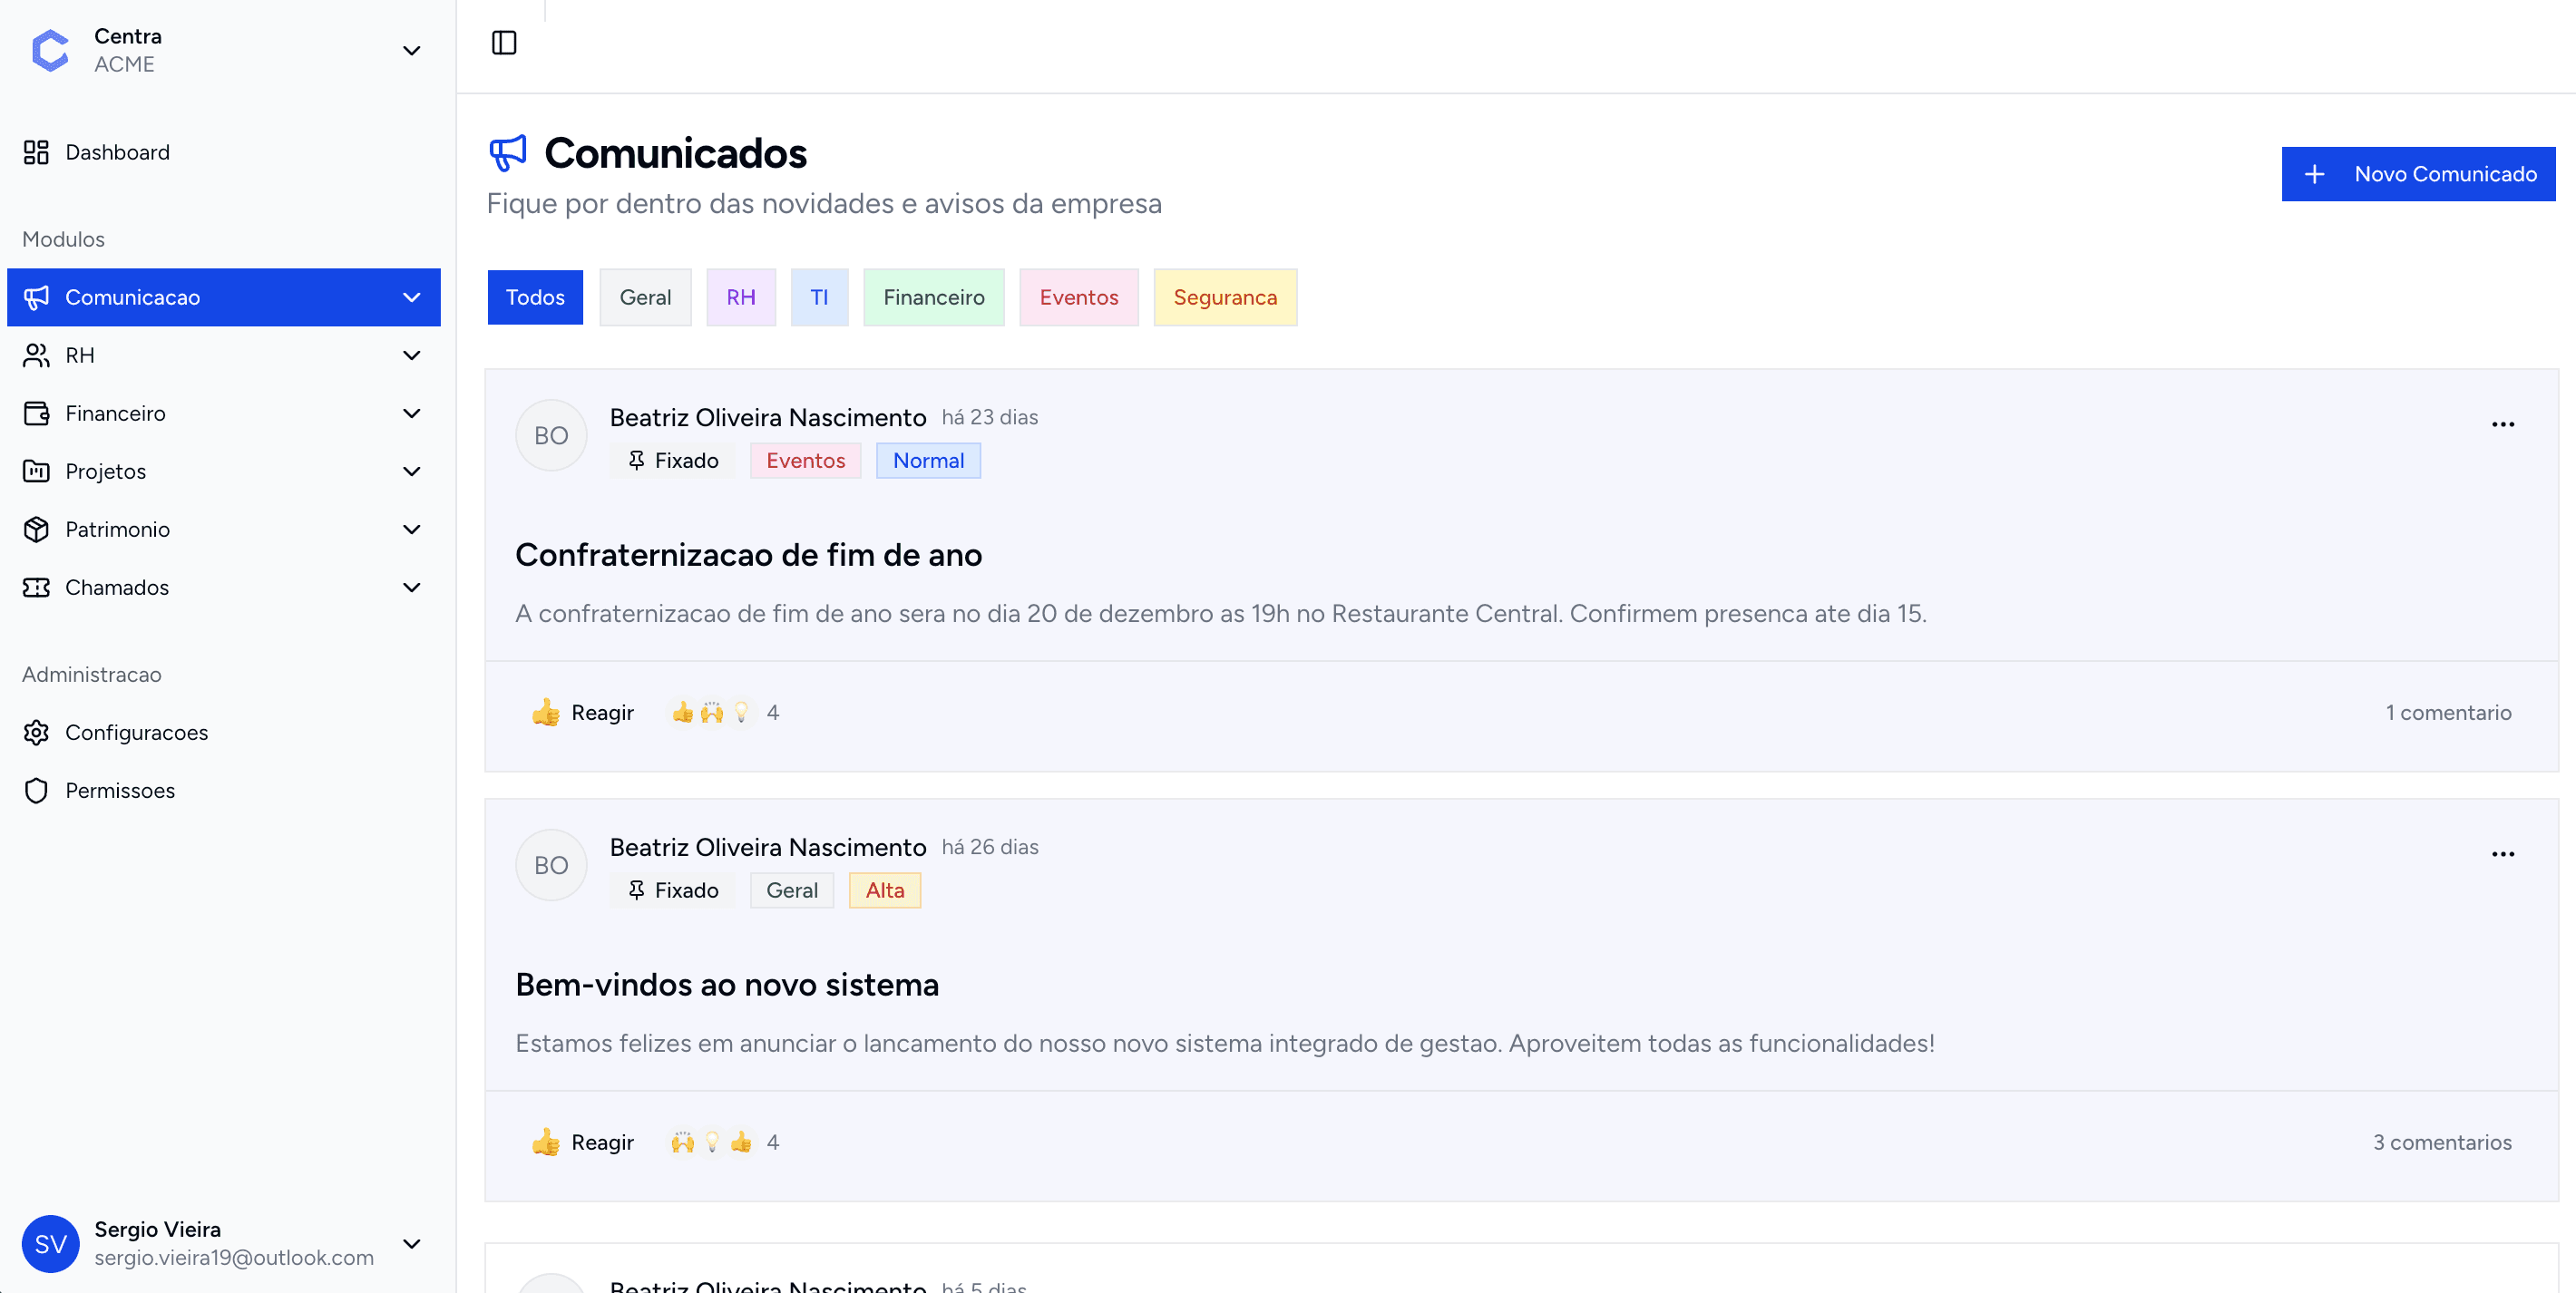Screen dimensions: 2576x1293
Task: Expand the Centra ACME workspace selector
Action: coord(412,50)
